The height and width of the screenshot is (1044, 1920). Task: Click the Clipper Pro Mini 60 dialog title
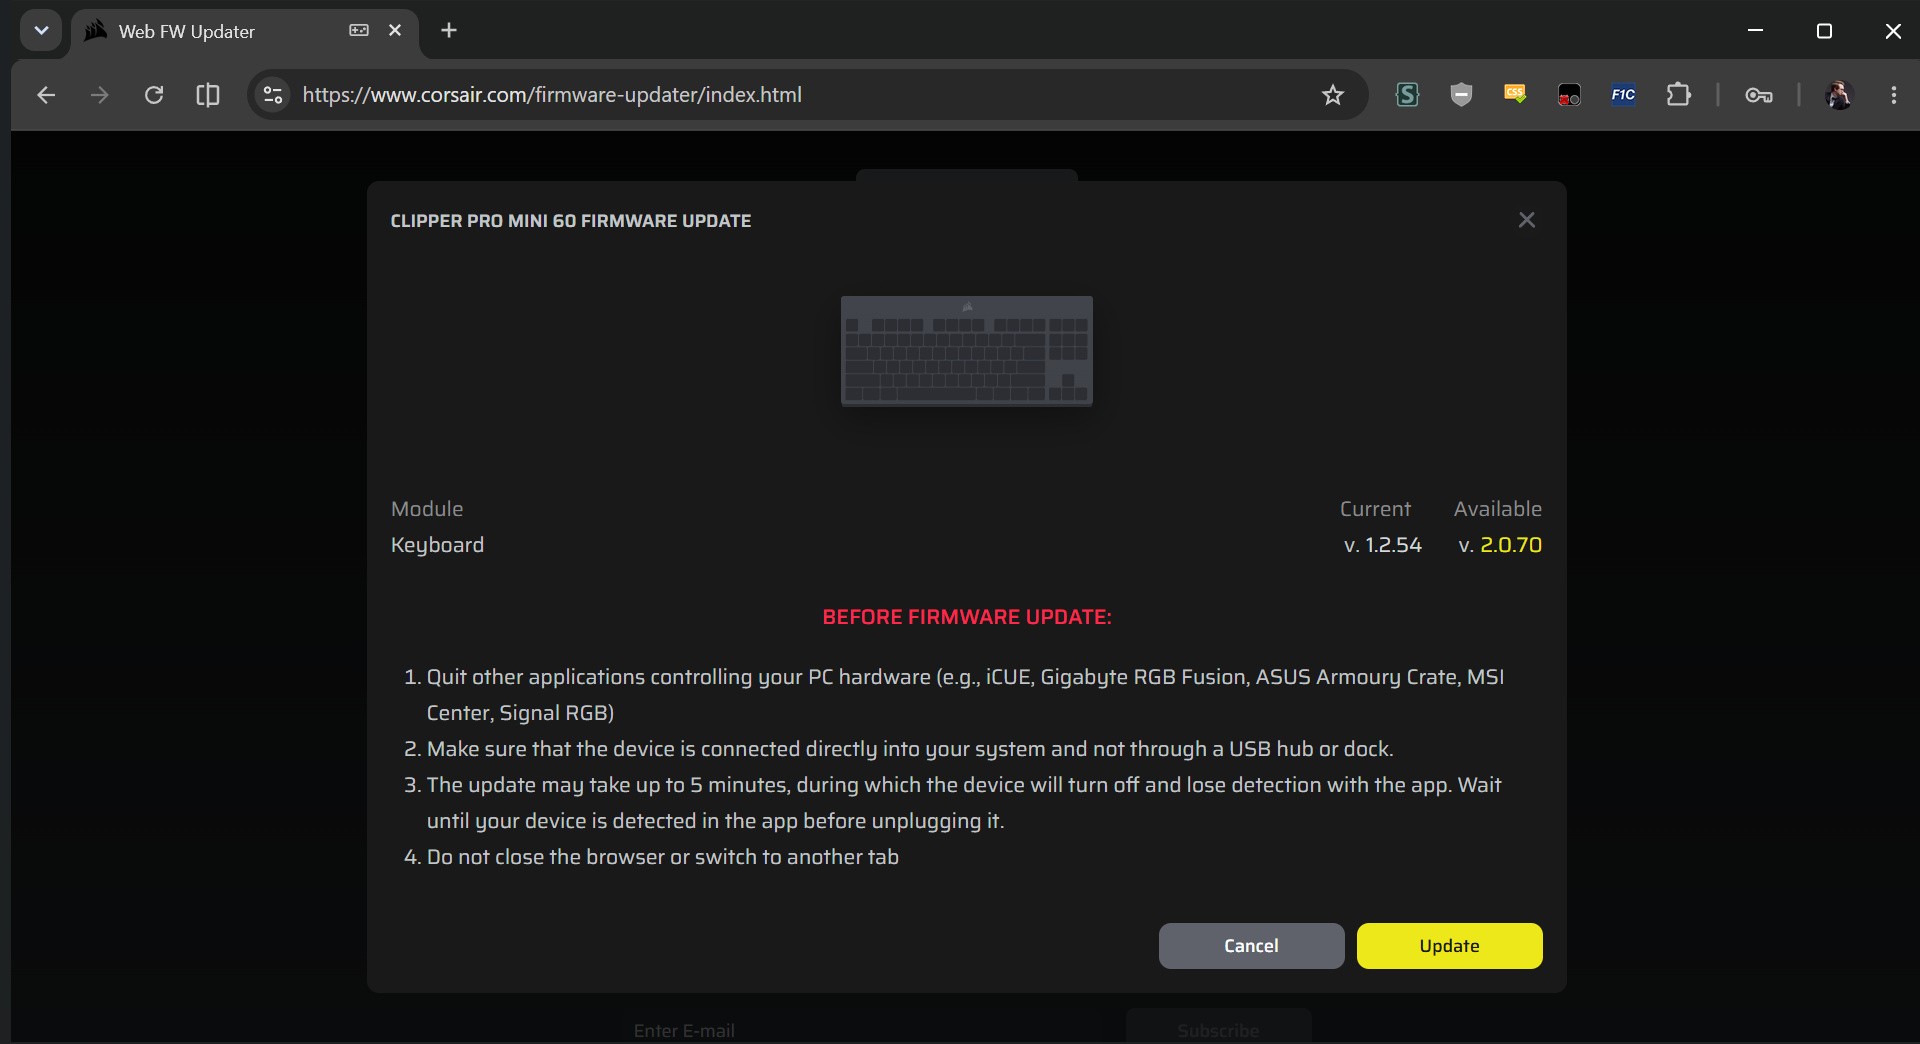571,221
